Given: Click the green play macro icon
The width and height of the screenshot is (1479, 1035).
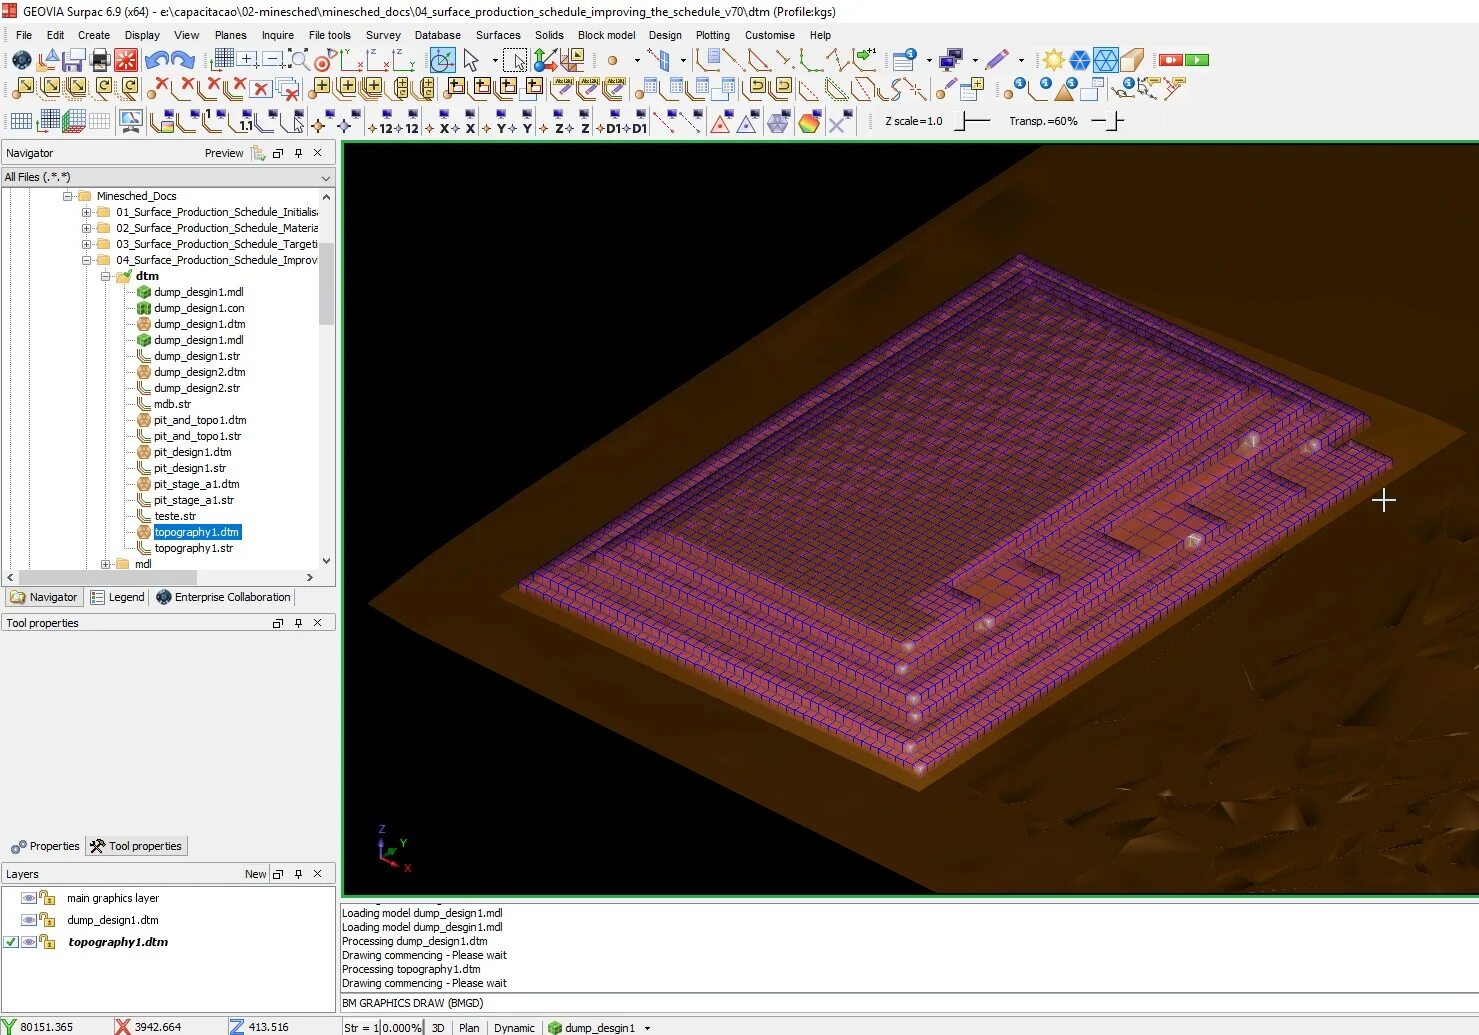Looking at the screenshot, I should 1197,60.
